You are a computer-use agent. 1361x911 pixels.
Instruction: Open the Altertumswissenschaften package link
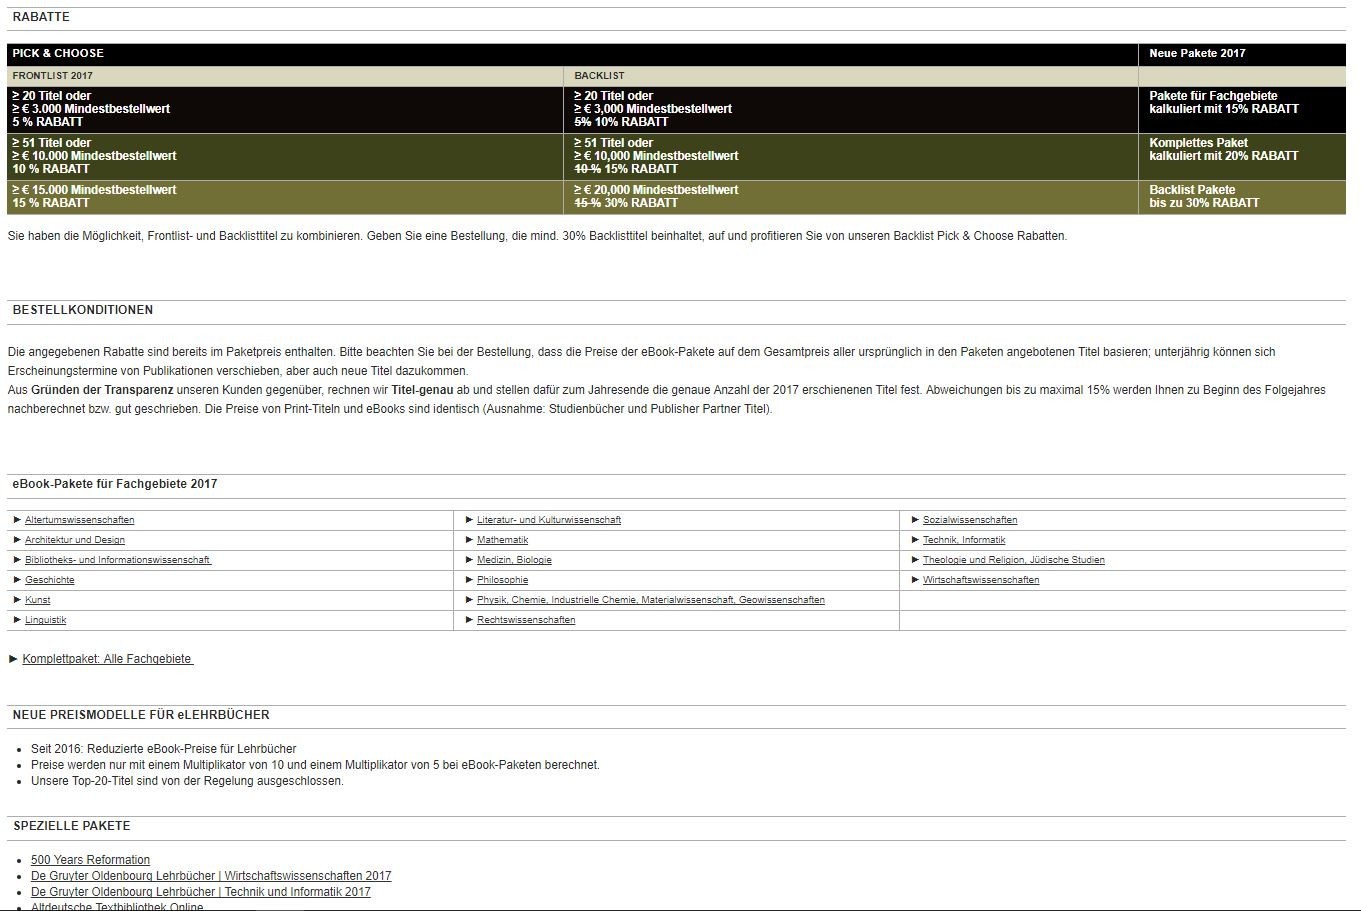(x=79, y=520)
